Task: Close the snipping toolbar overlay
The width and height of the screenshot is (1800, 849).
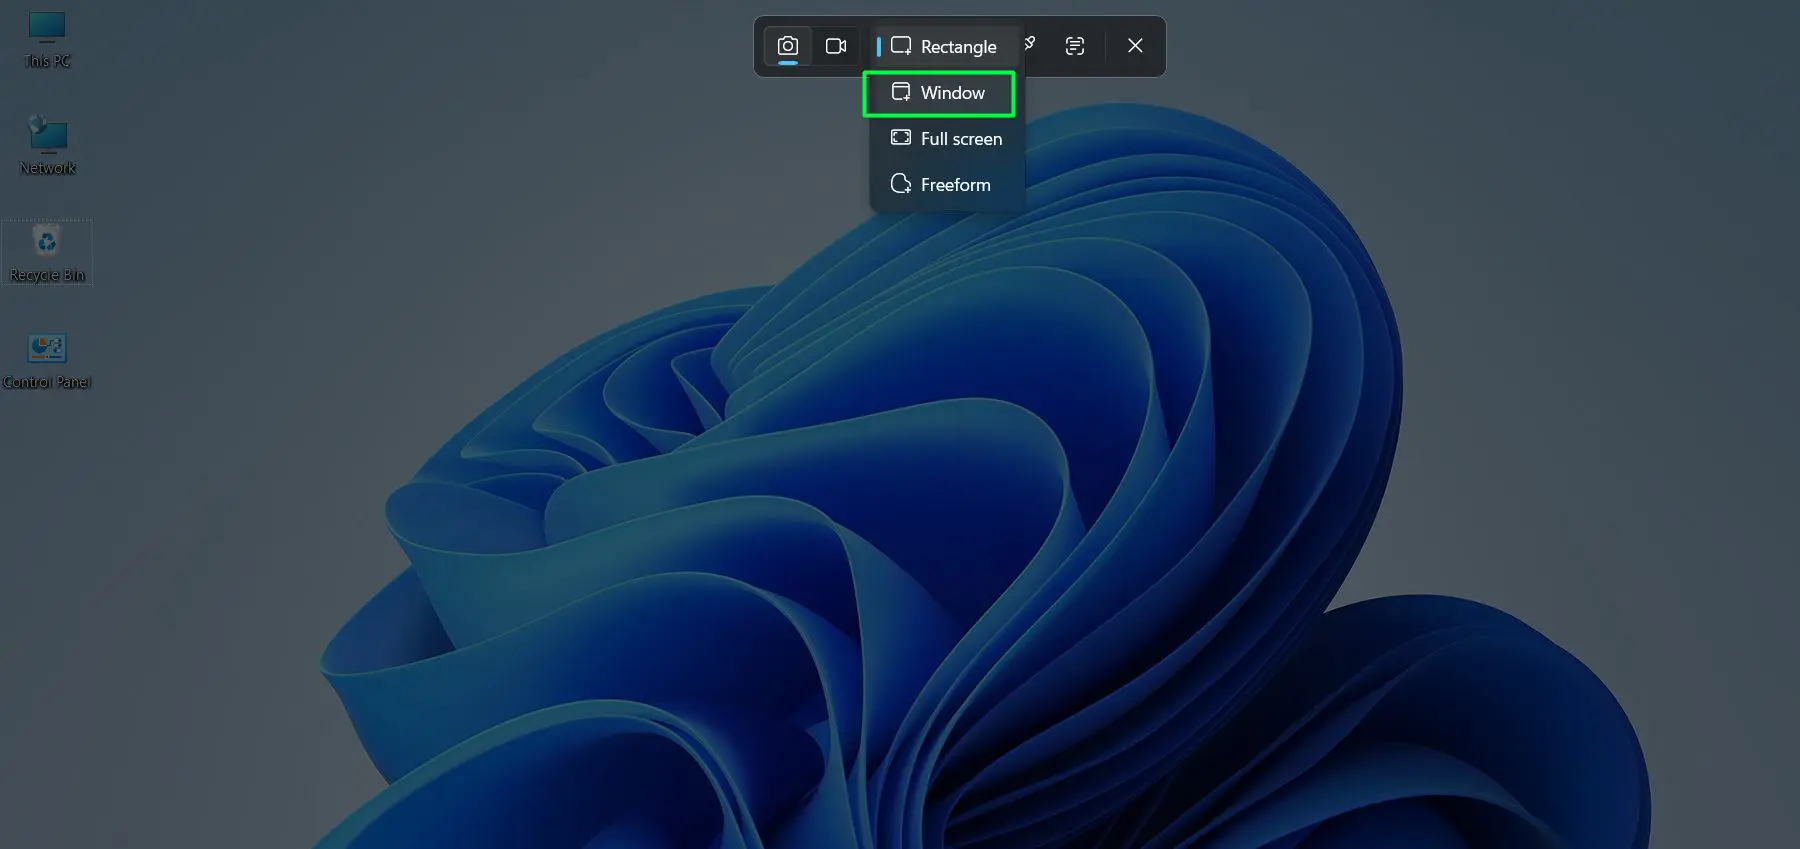Action: [x=1135, y=46]
